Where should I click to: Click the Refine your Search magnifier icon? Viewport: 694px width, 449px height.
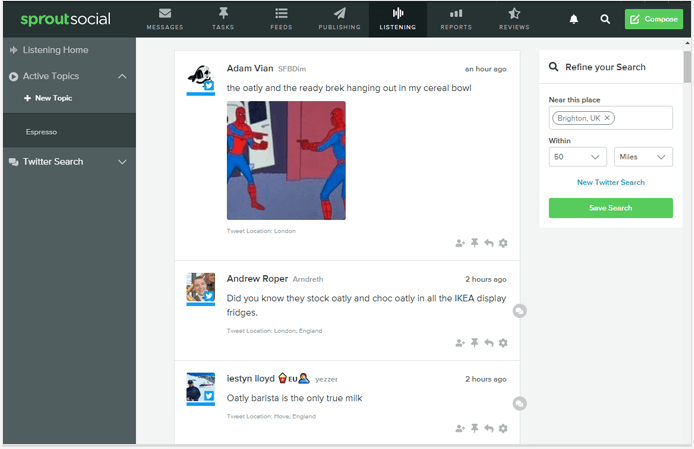tap(553, 67)
